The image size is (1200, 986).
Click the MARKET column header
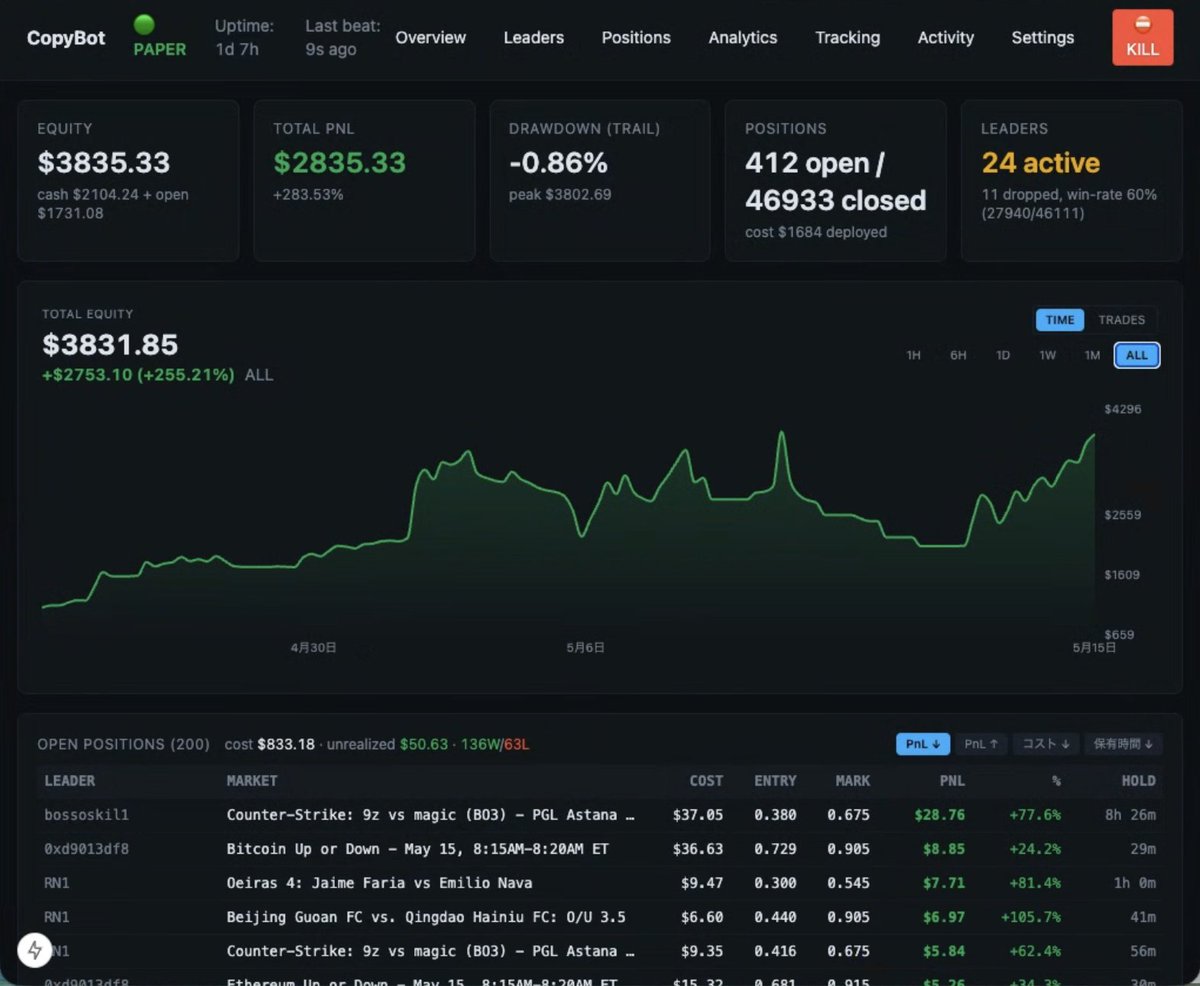[252, 781]
